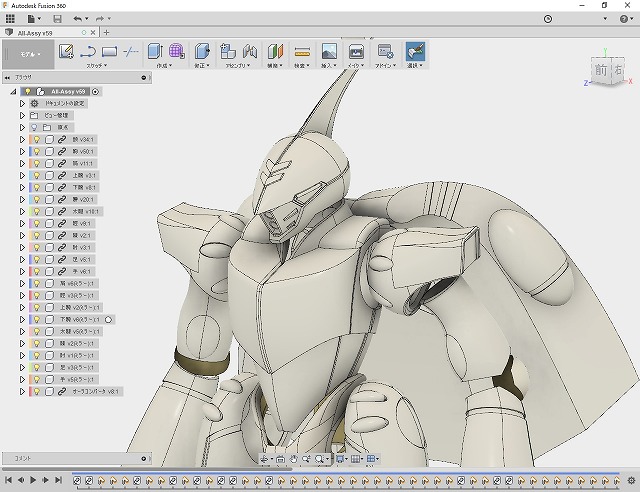
Task: Click the Undo arrow icon
Action: [x=78, y=18]
